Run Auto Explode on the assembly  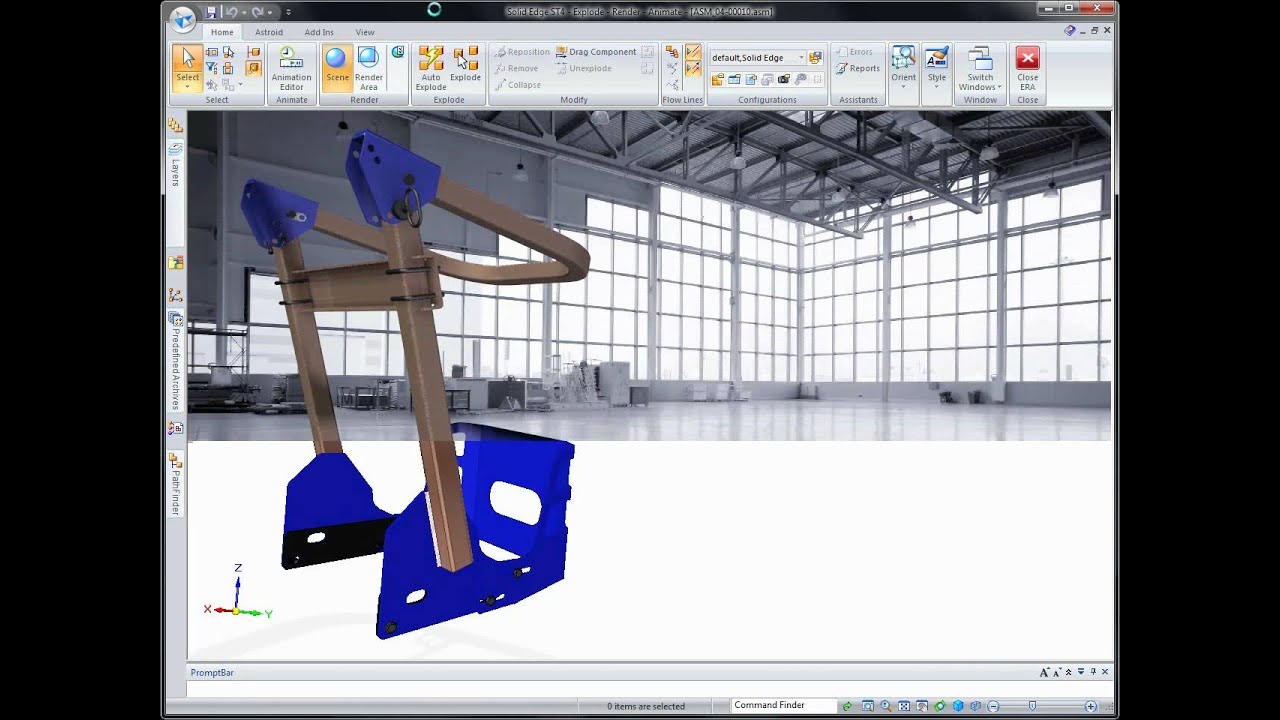tap(431, 68)
